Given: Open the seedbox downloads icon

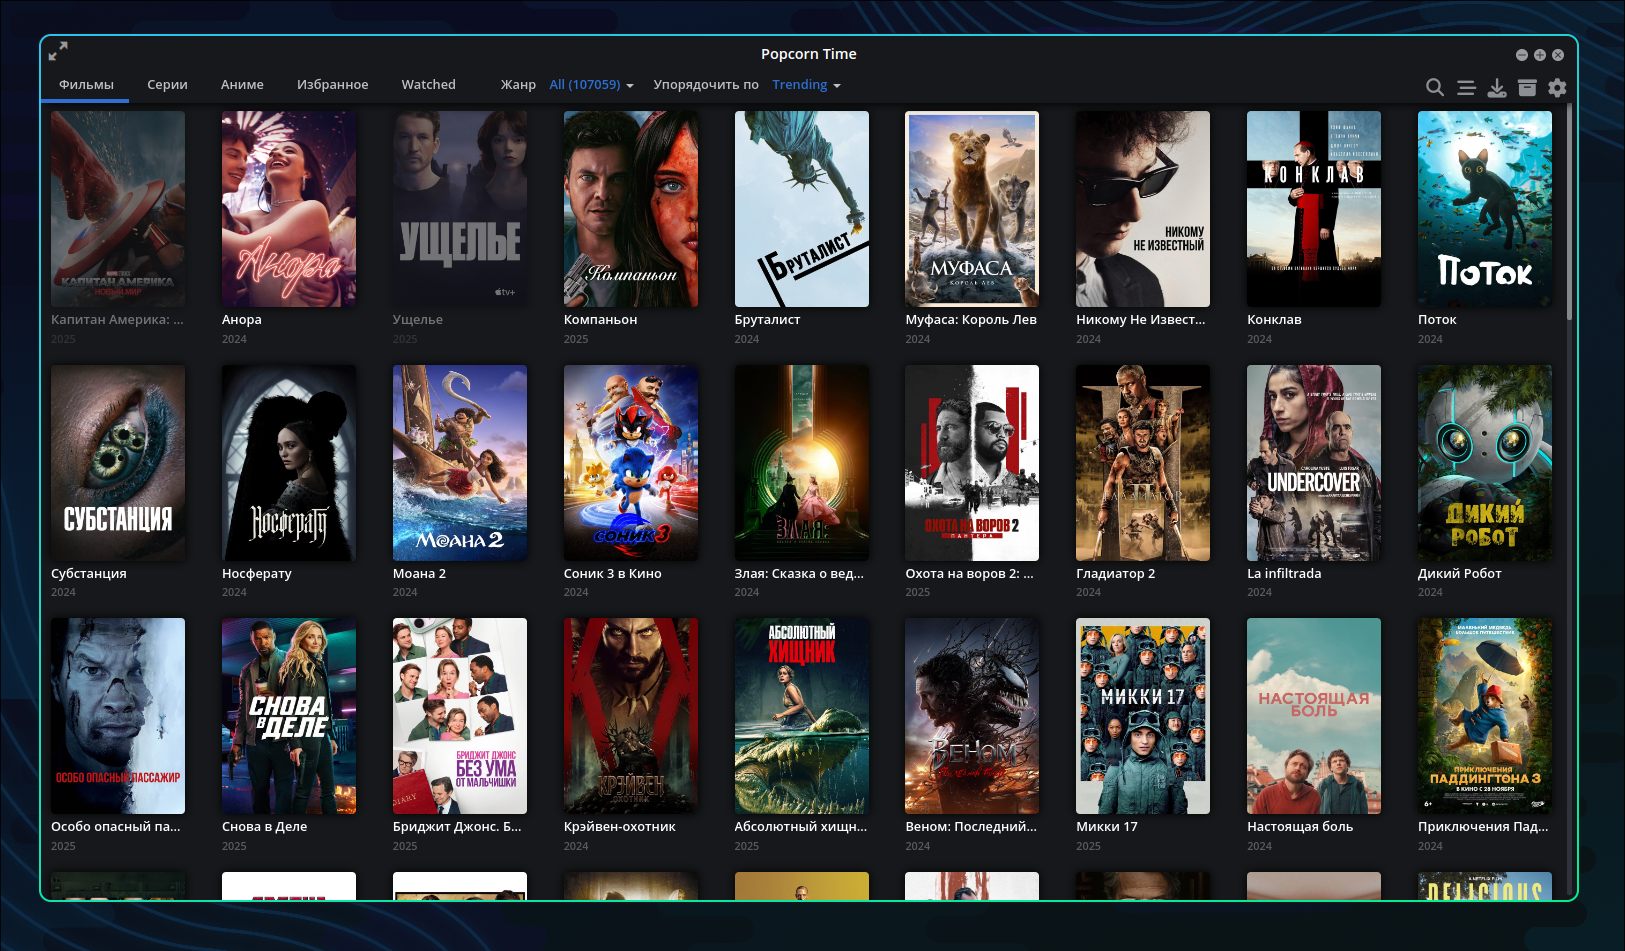Looking at the screenshot, I should coord(1497,87).
